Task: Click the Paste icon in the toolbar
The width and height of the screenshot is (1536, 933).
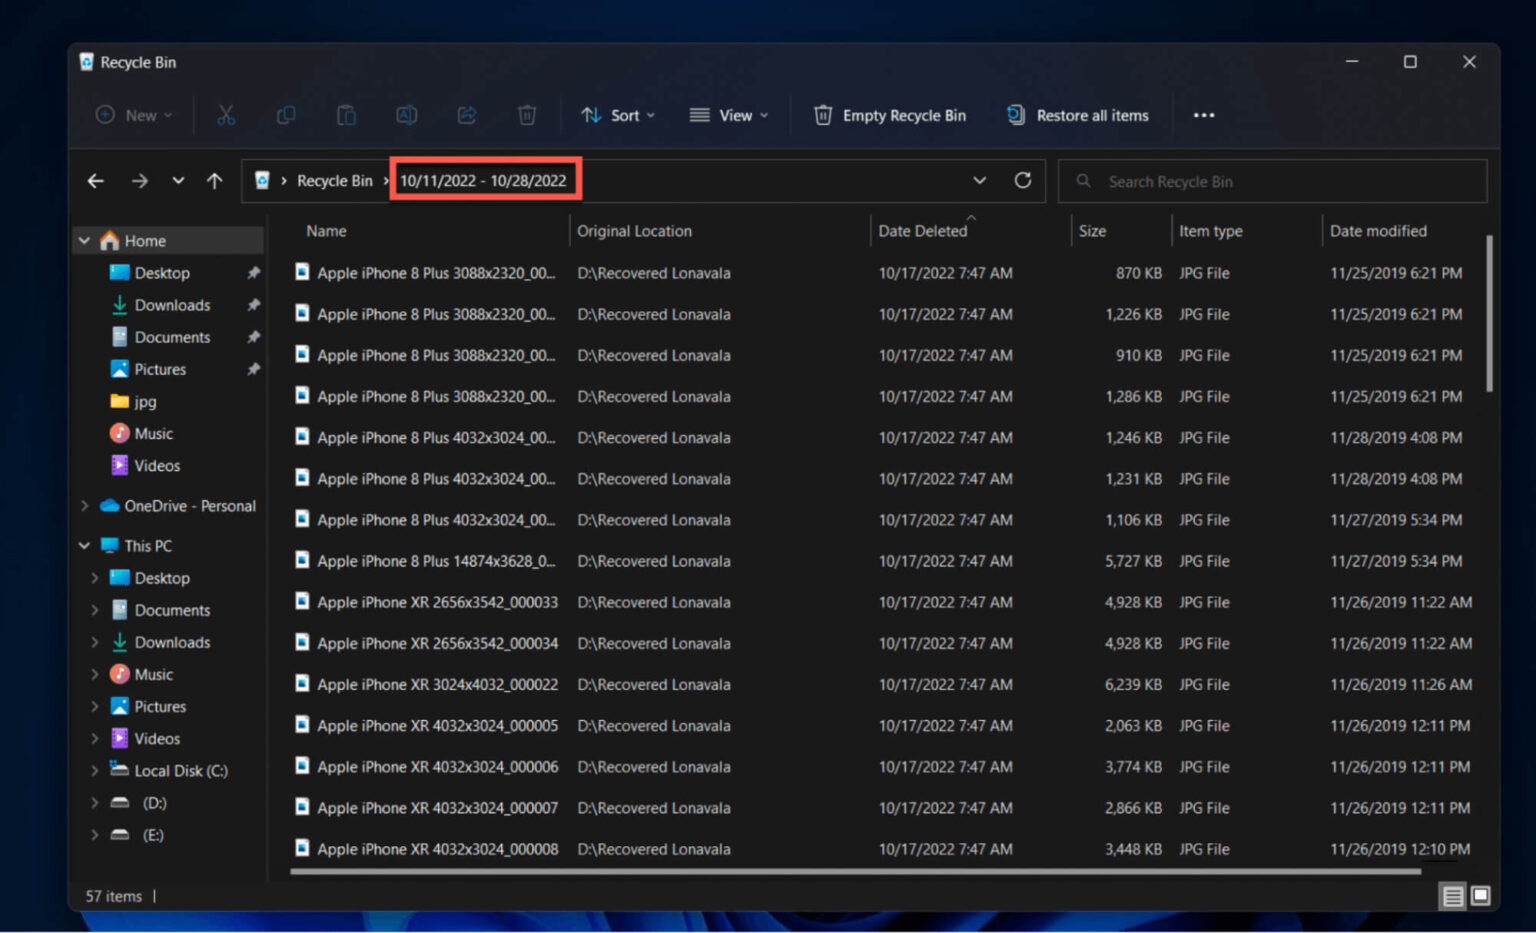Action: point(346,115)
